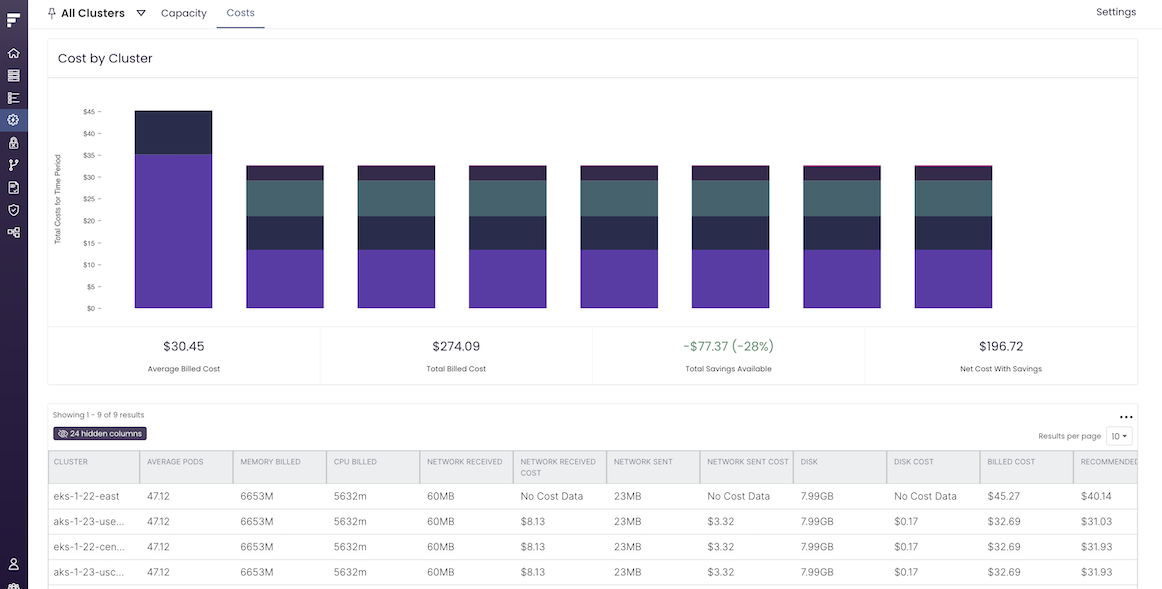Image resolution: width=1162 pixels, height=589 pixels.
Task: Click the pin icon beside All Clusters
Action: [x=52, y=13]
